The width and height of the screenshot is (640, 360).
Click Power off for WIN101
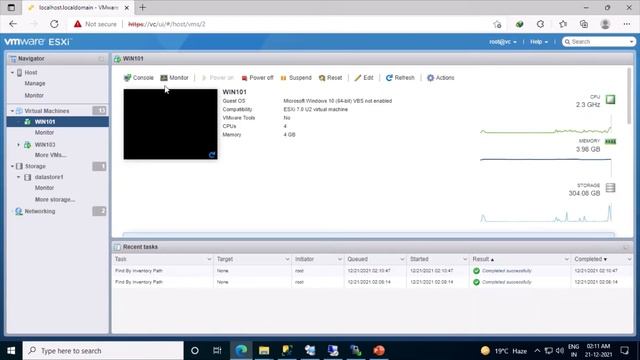tap(257, 78)
